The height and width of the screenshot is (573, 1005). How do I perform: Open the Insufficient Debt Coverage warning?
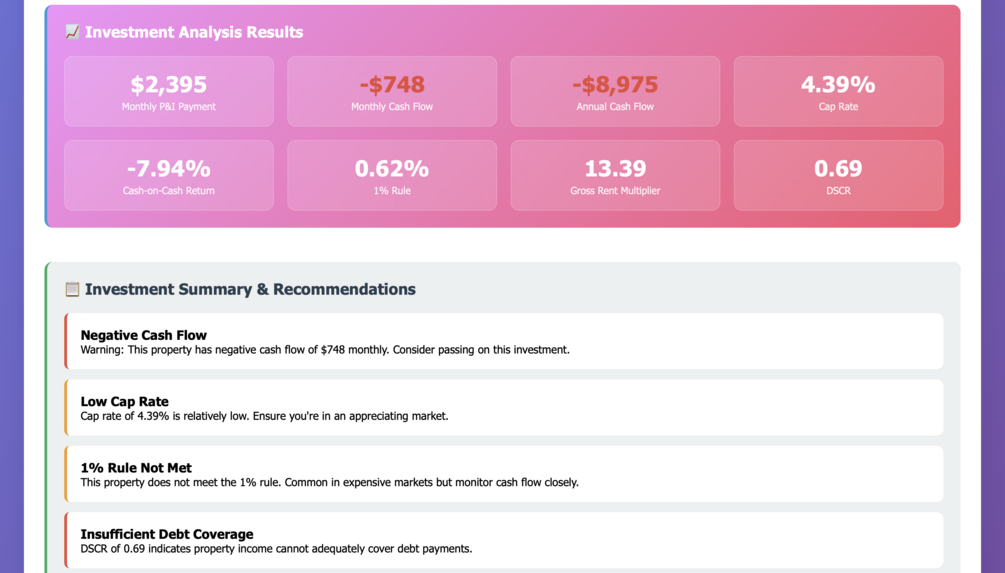coord(505,540)
